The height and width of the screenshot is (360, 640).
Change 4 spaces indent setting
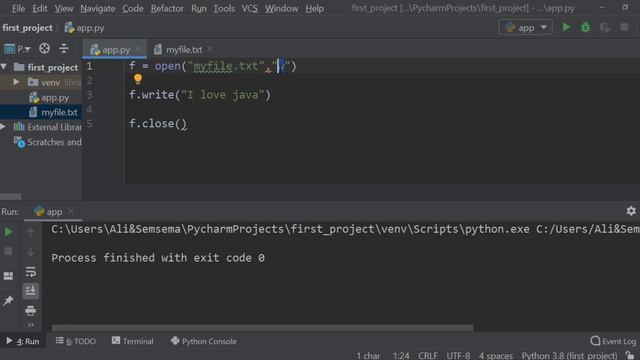(x=496, y=356)
